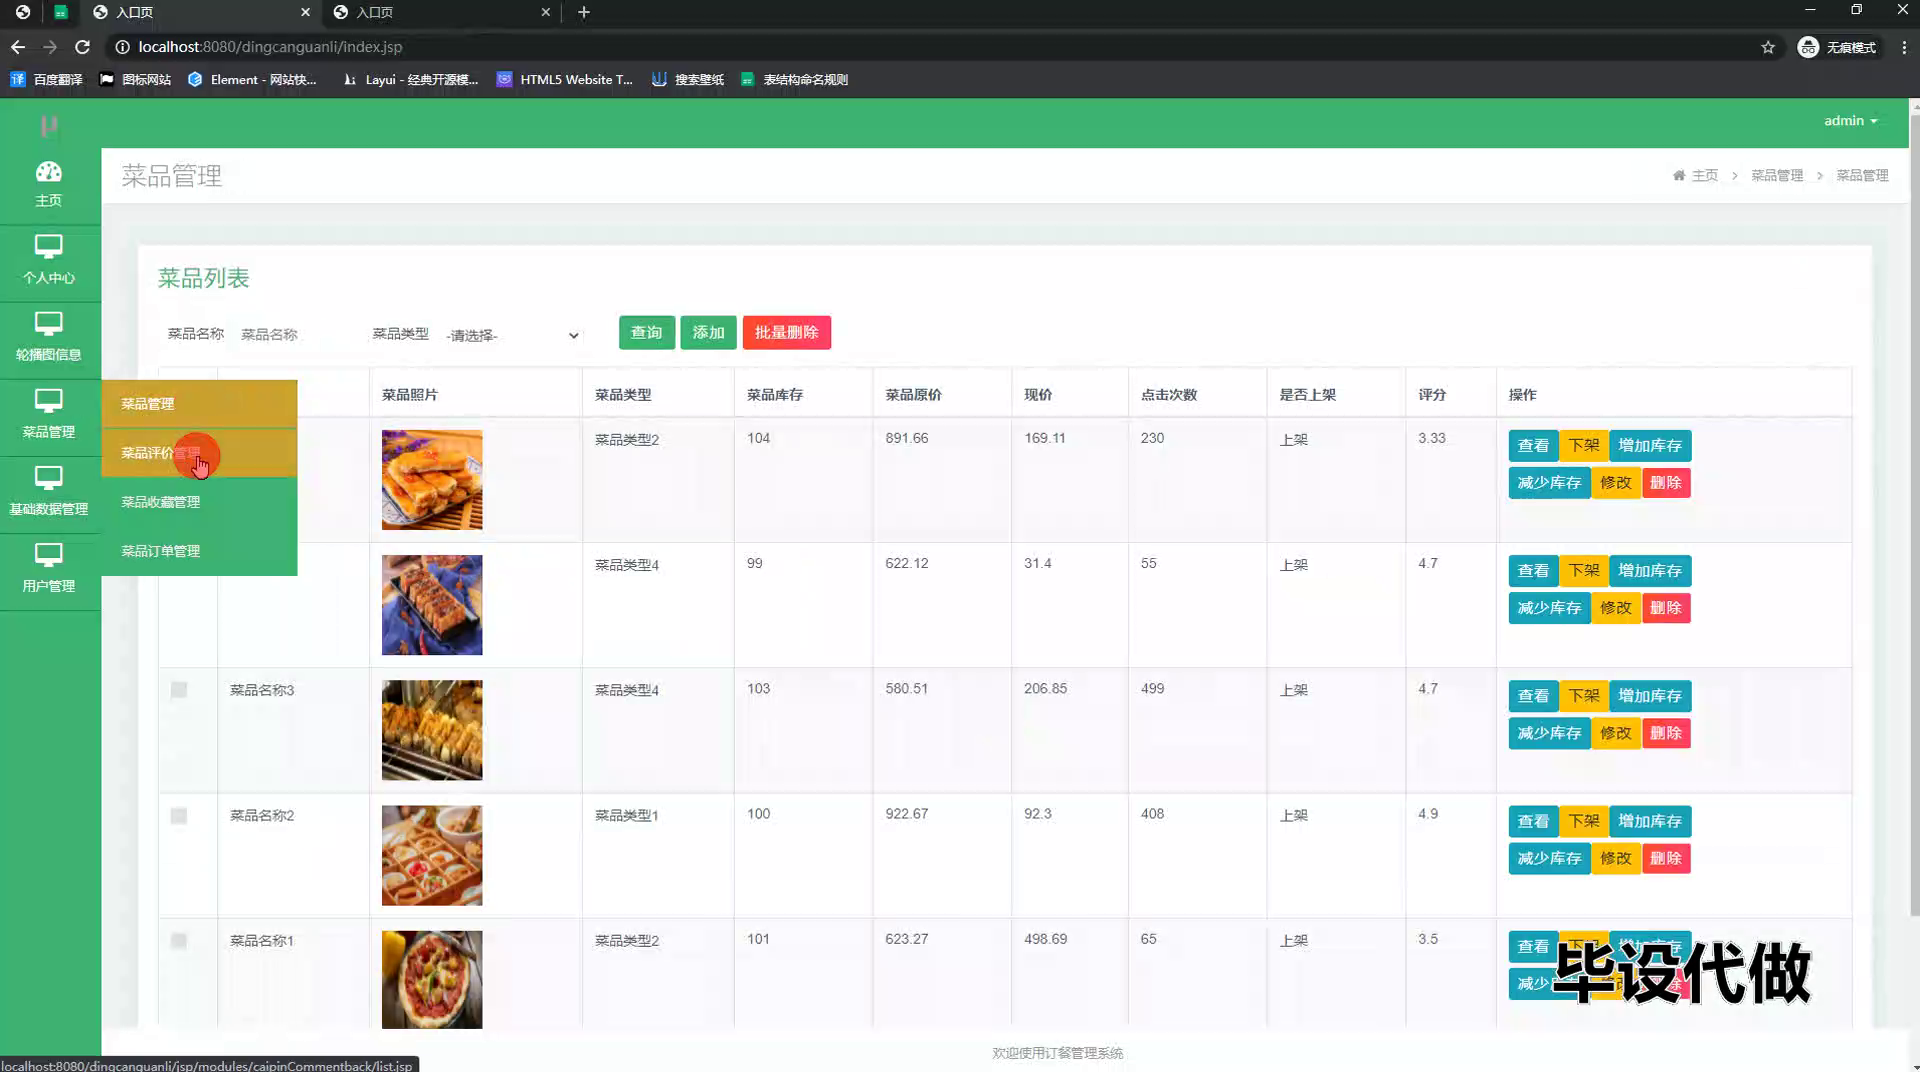The height and width of the screenshot is (1072, 1920).
Task: Close the first 入口页 tab
Action: [x=306, y=12]
